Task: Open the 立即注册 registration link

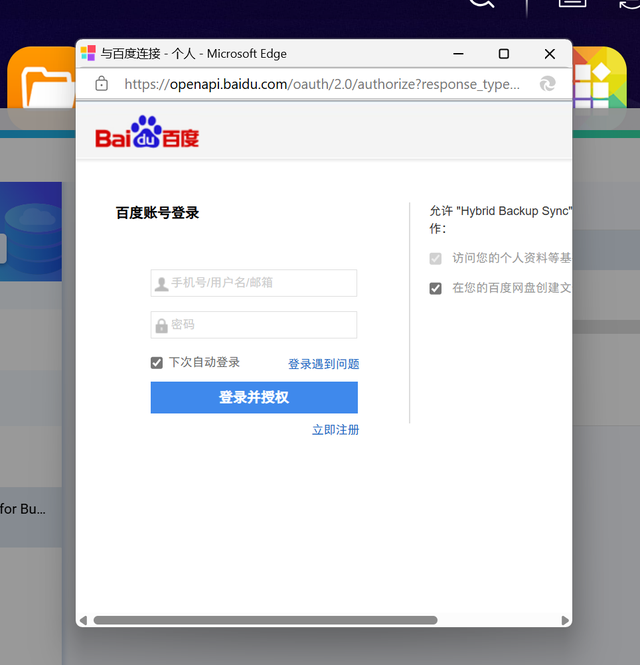Action: coord(335,430)
